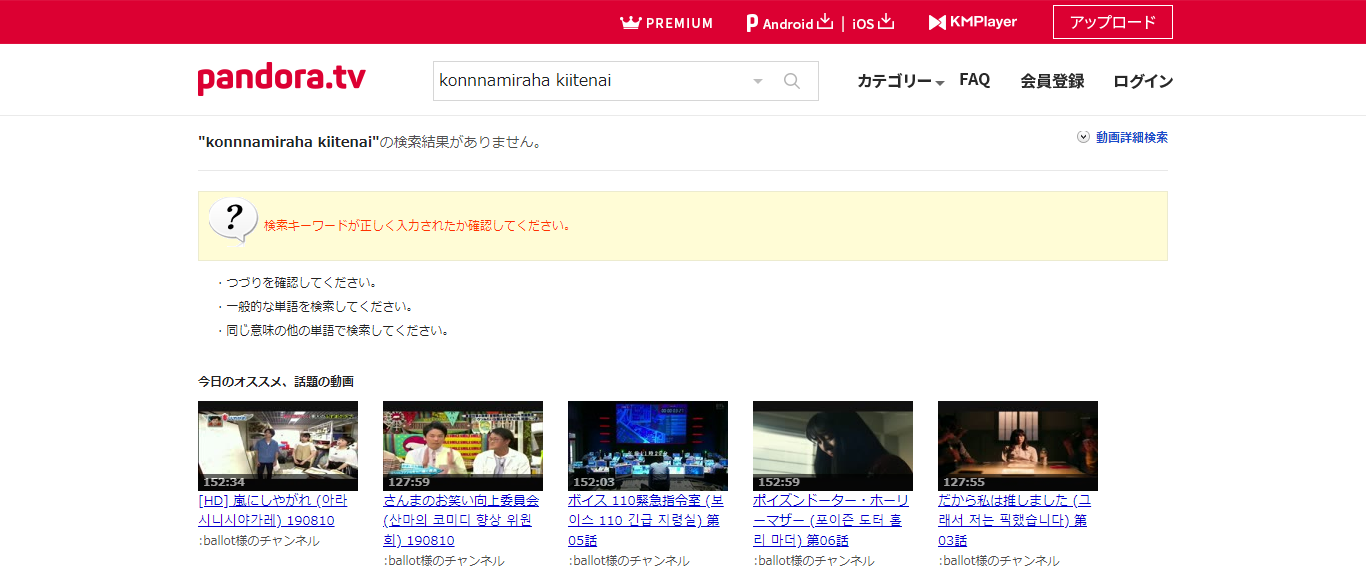Open the 嵐にしやがれ 190810 video thumbnail
Viewport: 1366px width, 576px height.
coord(278,446)
